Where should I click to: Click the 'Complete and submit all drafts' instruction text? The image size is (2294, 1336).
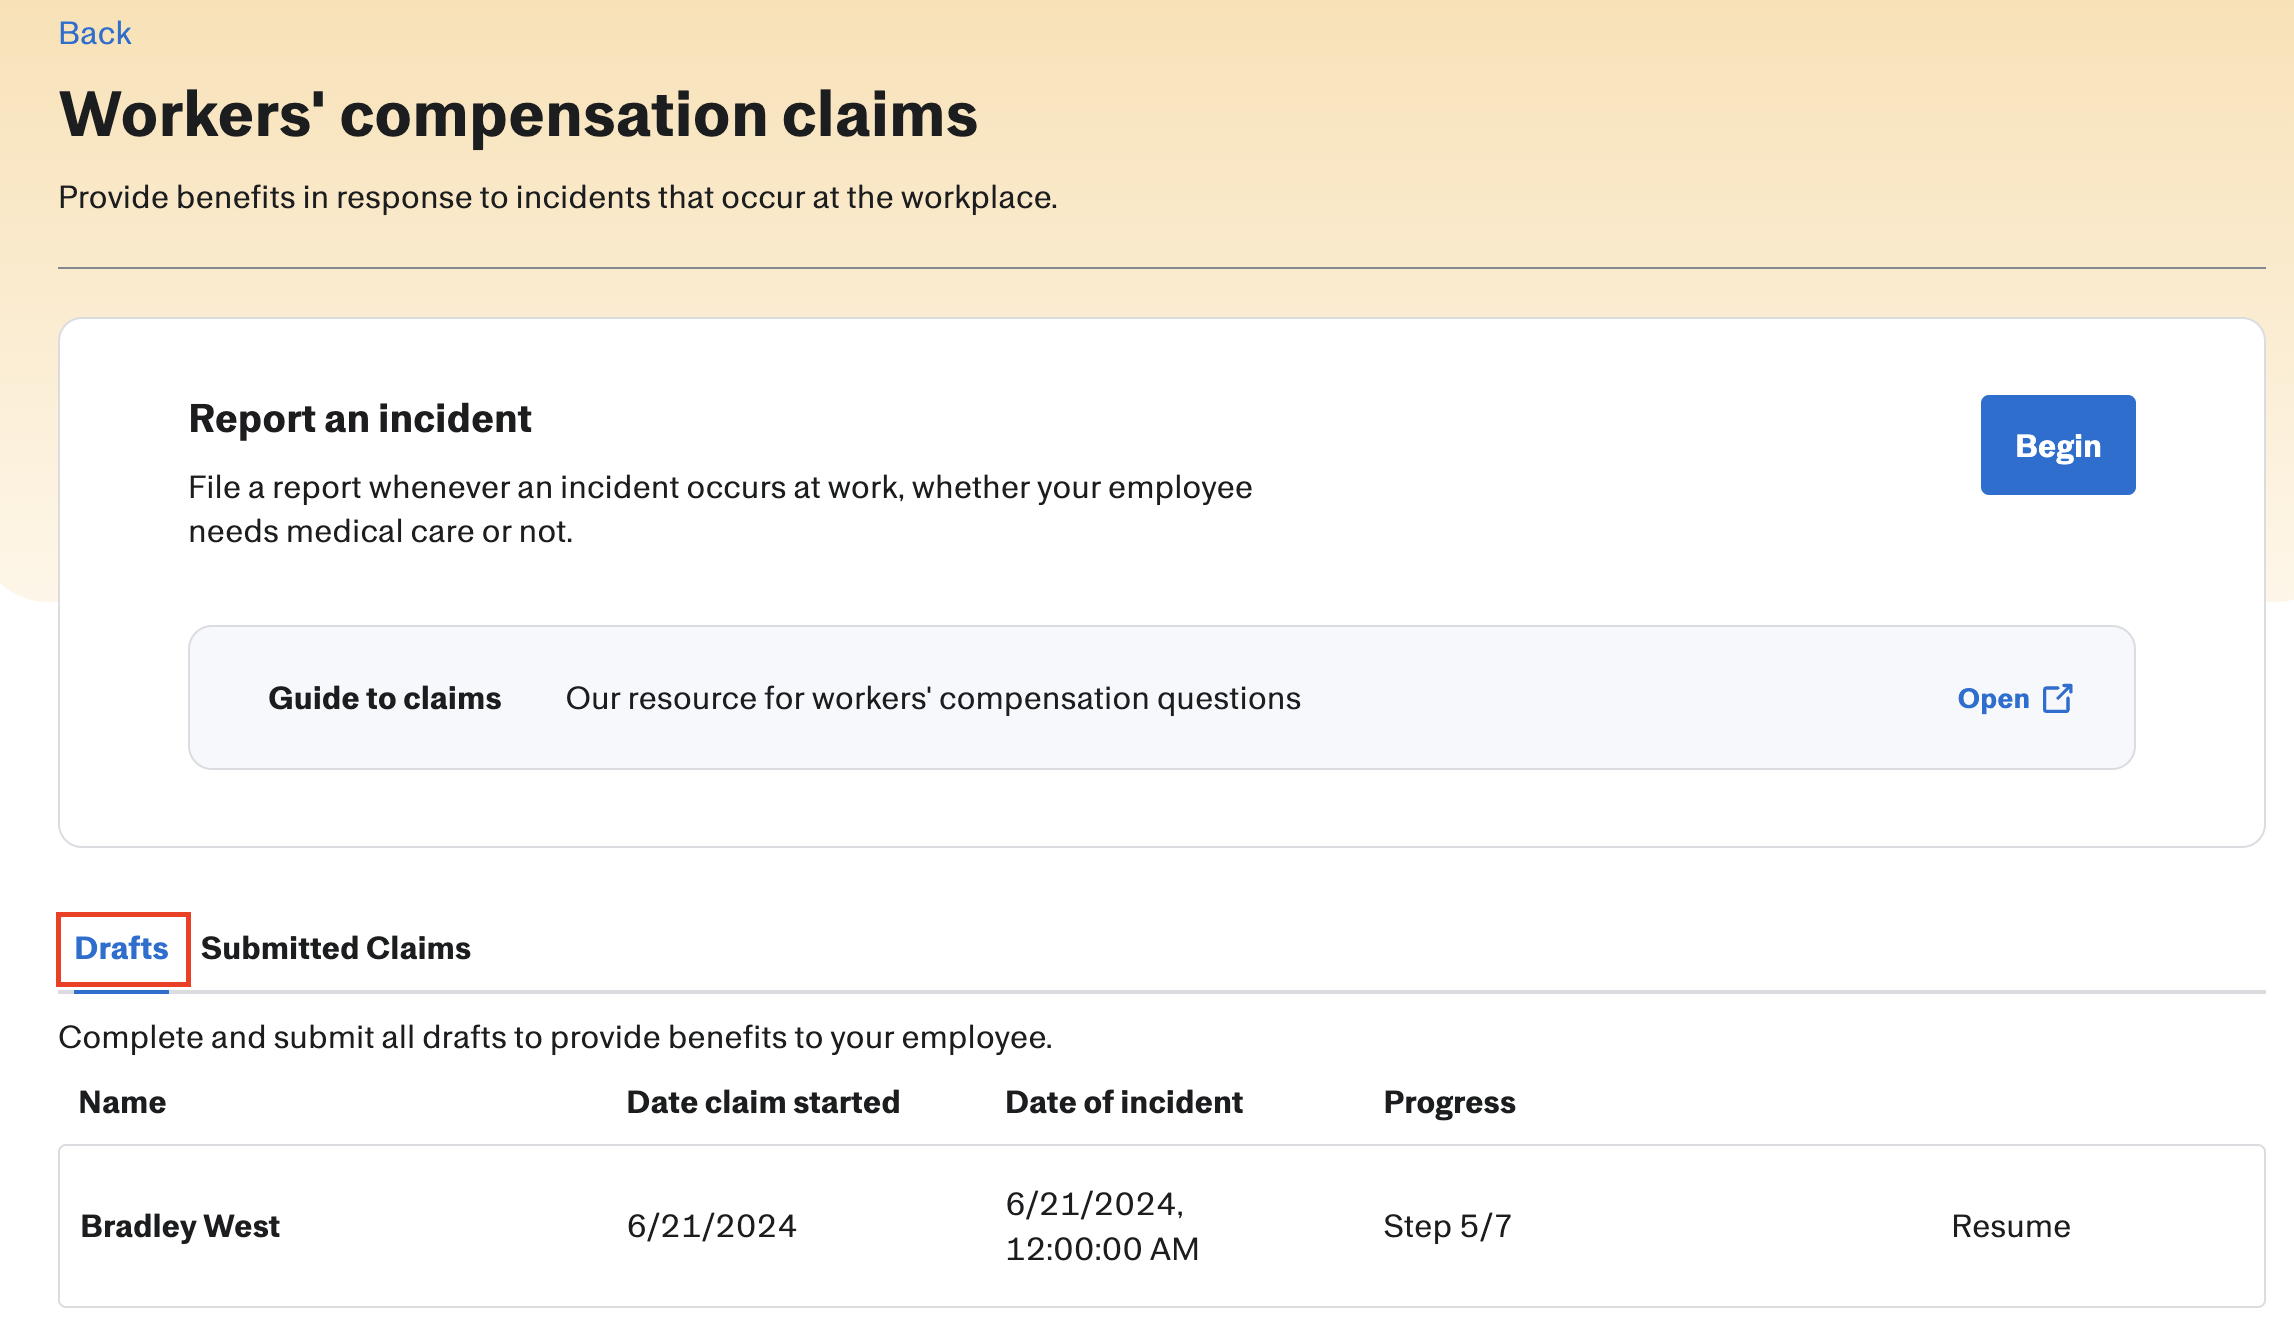tap(555, 1037)
